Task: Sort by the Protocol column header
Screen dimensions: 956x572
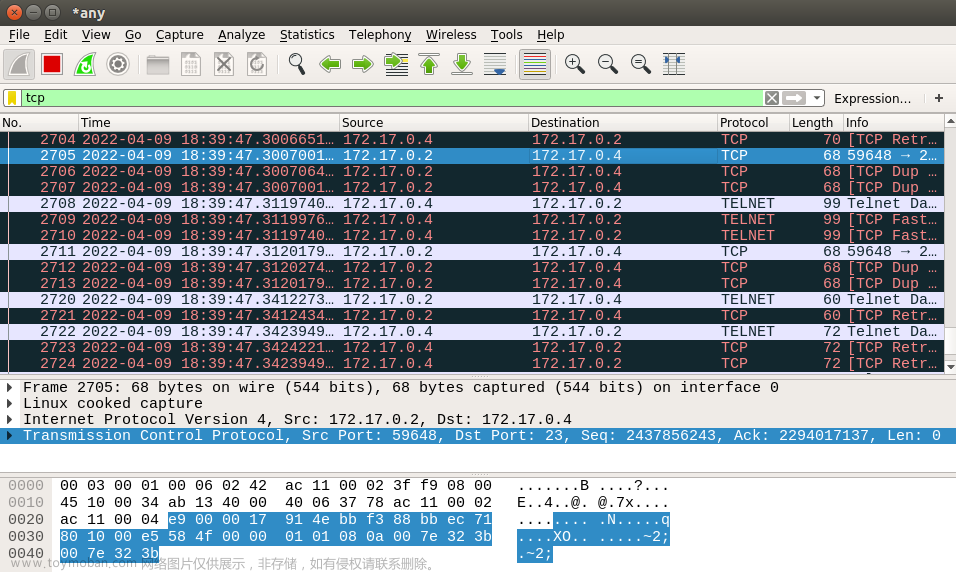Action: (x=753, y=123)
